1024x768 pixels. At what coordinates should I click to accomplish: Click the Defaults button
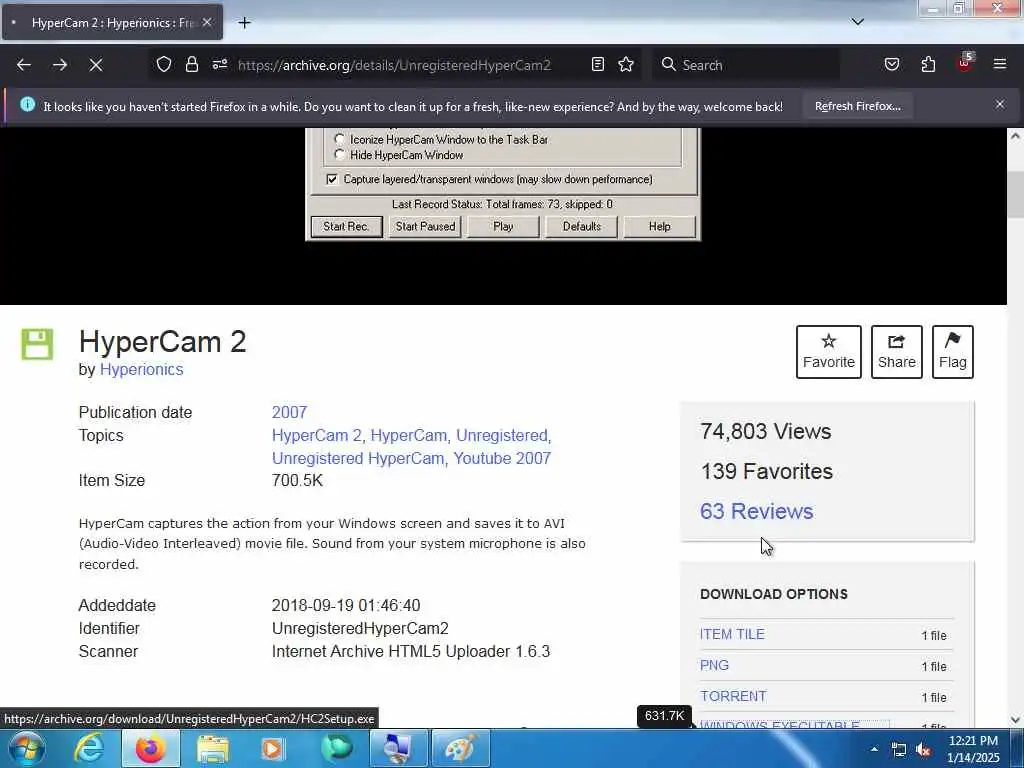point(581,227)
